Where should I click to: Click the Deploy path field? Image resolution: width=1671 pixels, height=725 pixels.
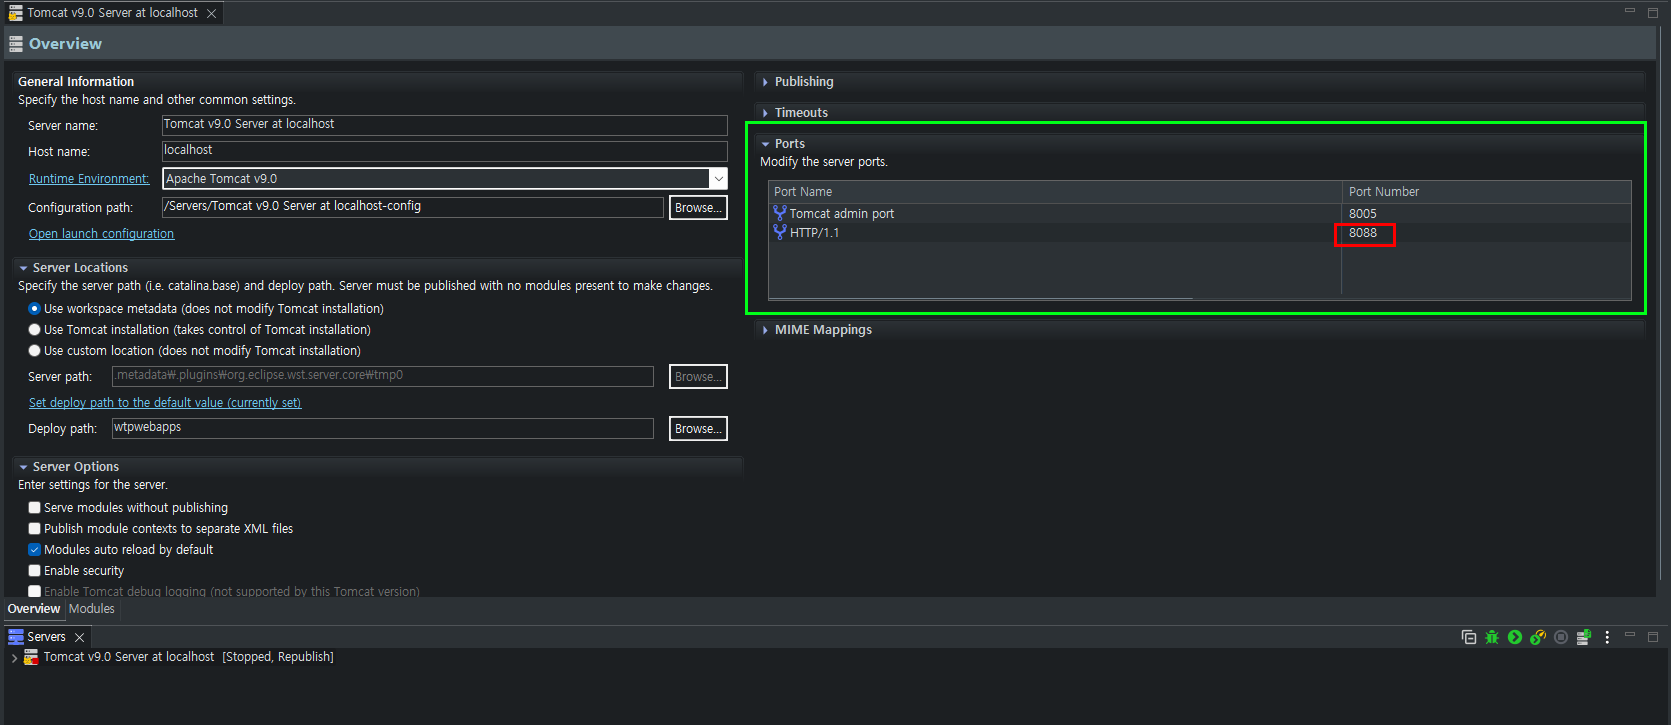[383, 428]
